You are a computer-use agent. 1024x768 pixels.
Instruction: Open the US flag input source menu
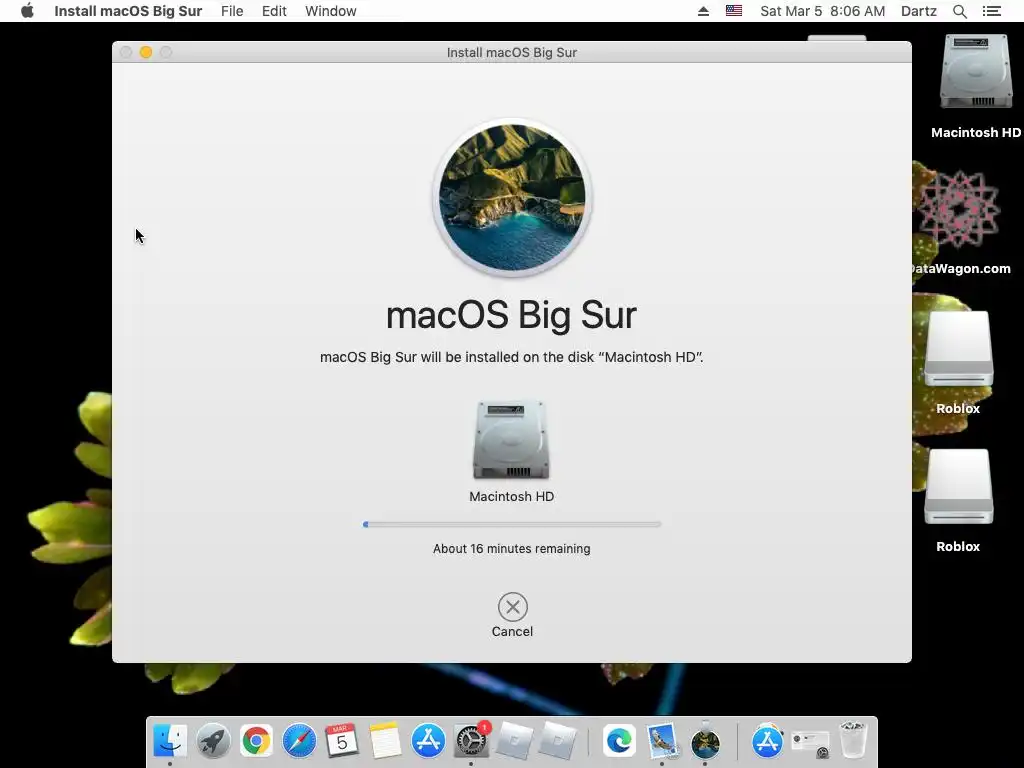[734, 11]
